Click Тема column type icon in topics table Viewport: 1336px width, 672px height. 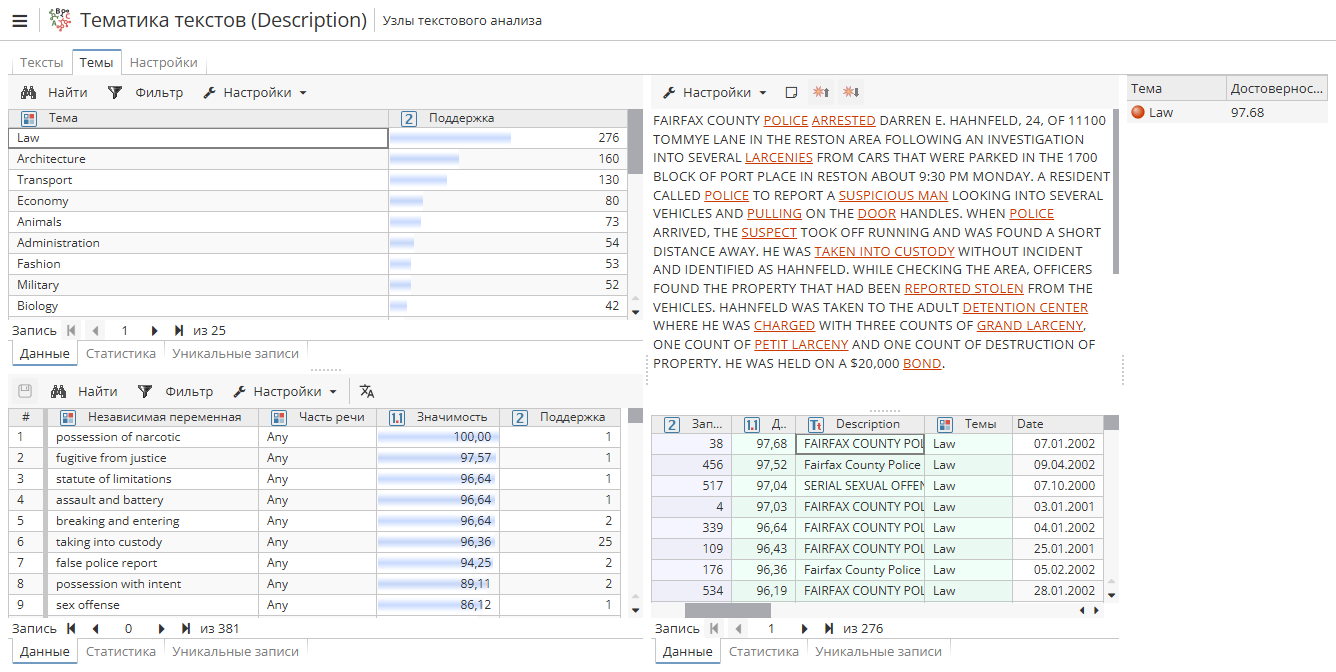[28, 118]
